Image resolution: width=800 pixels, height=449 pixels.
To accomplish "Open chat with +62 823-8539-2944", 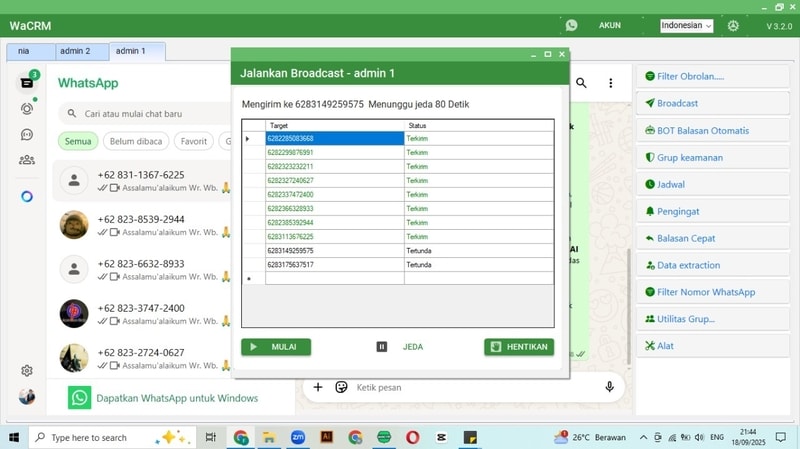I will tap(142, 225).
